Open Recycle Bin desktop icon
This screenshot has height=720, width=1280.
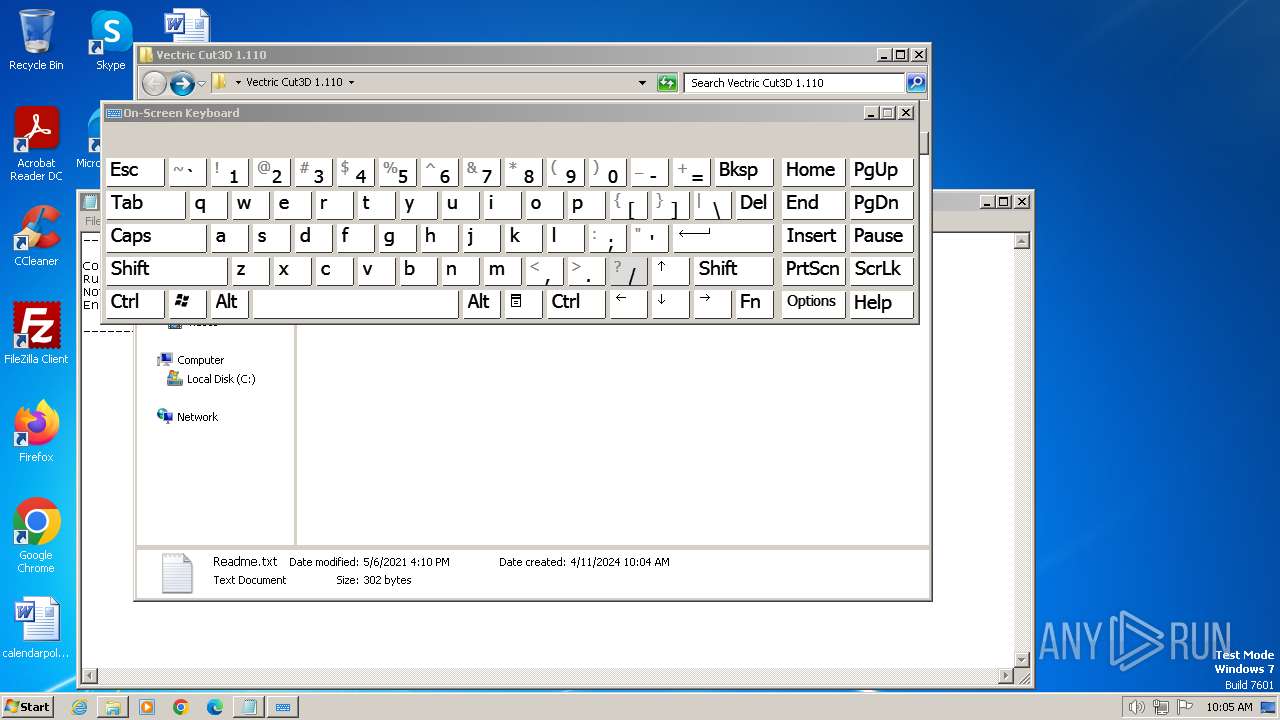[36, 40]
